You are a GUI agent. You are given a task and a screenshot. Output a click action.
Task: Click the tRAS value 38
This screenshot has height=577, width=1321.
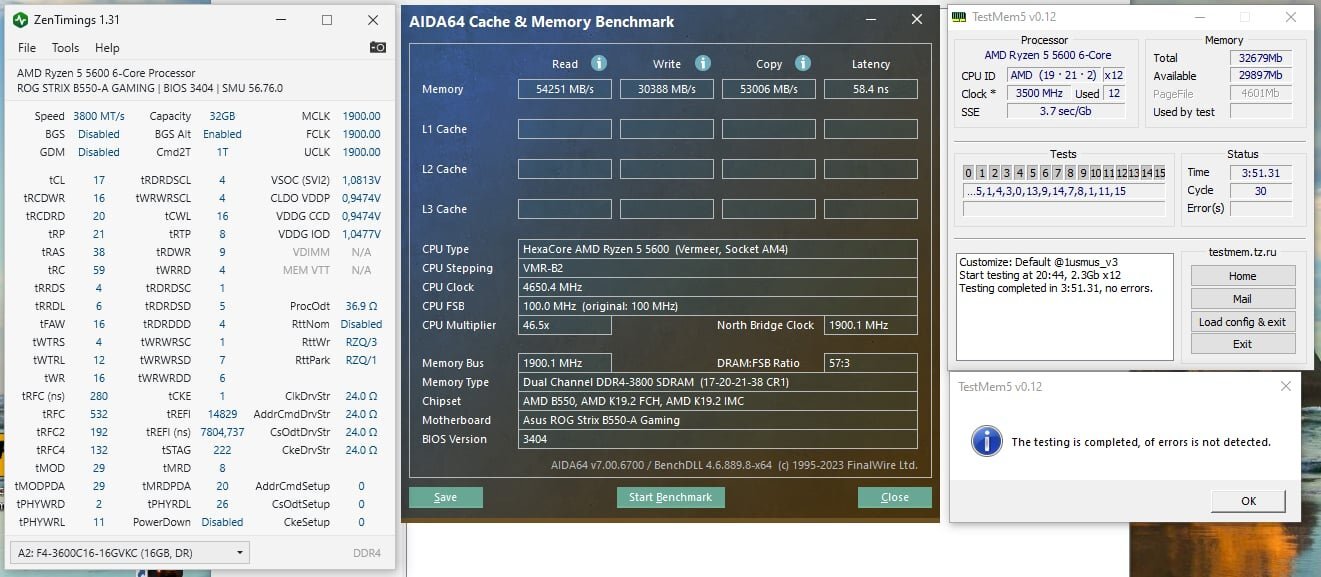(x=99, y=252)
